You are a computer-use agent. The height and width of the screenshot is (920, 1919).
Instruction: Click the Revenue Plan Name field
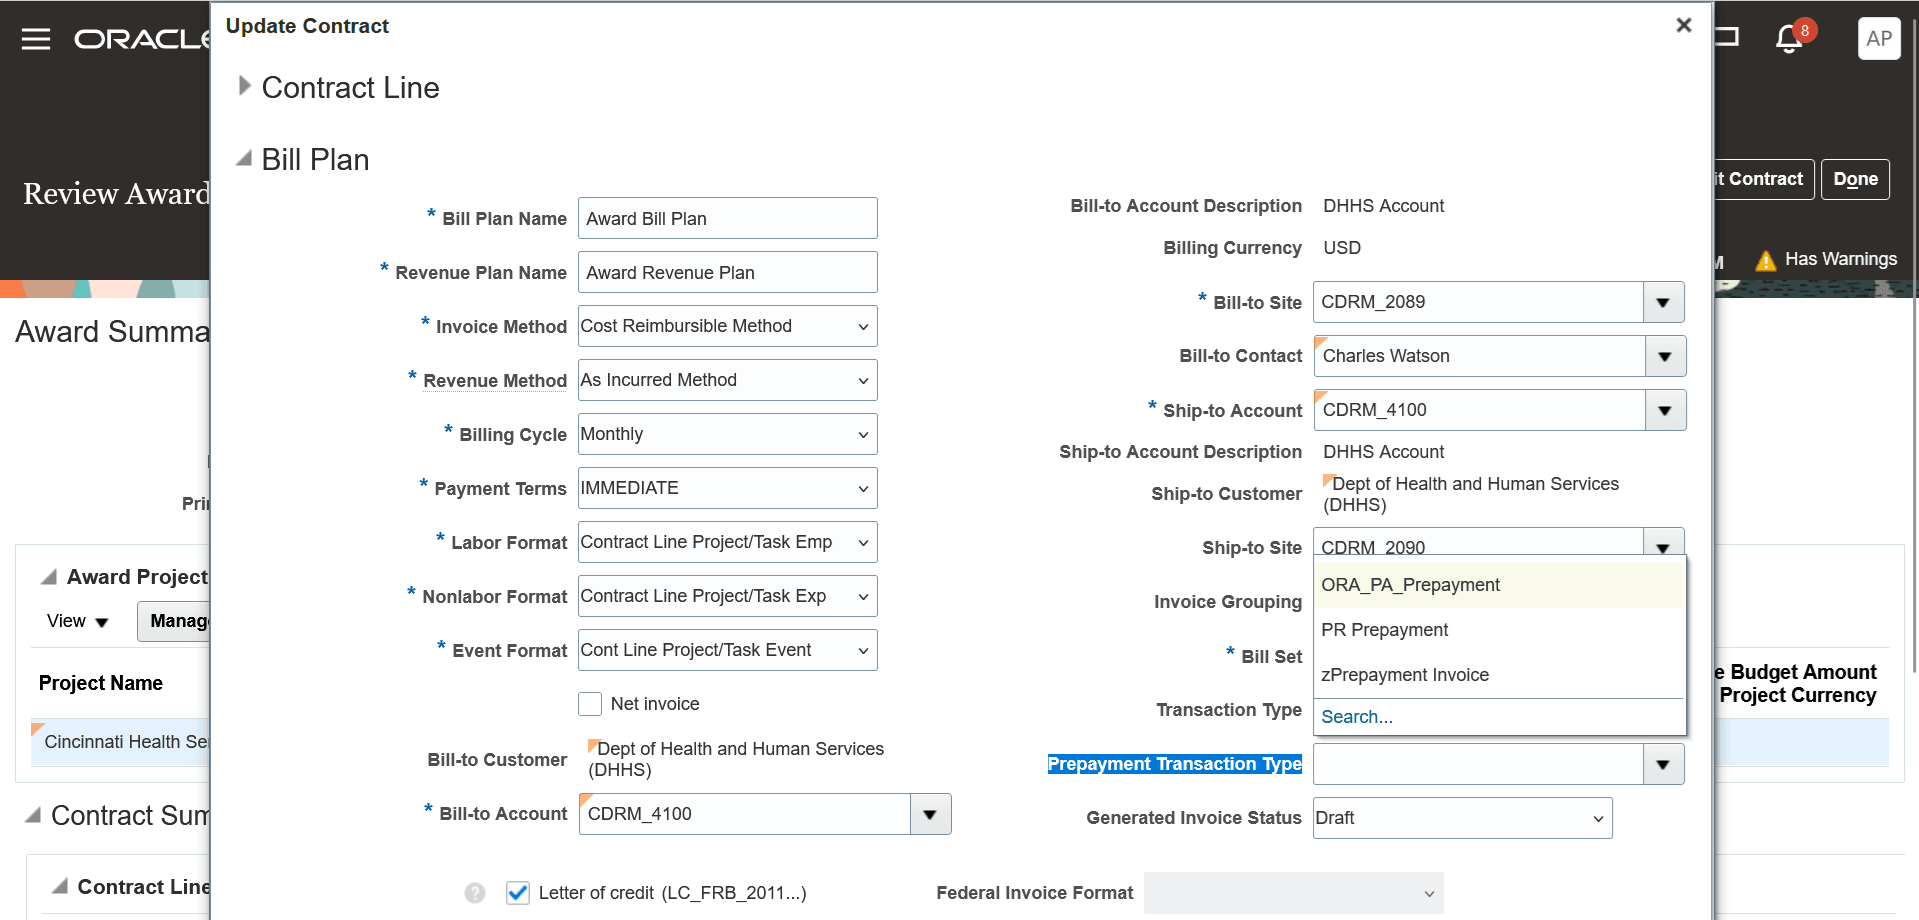[x=728, y=272]
